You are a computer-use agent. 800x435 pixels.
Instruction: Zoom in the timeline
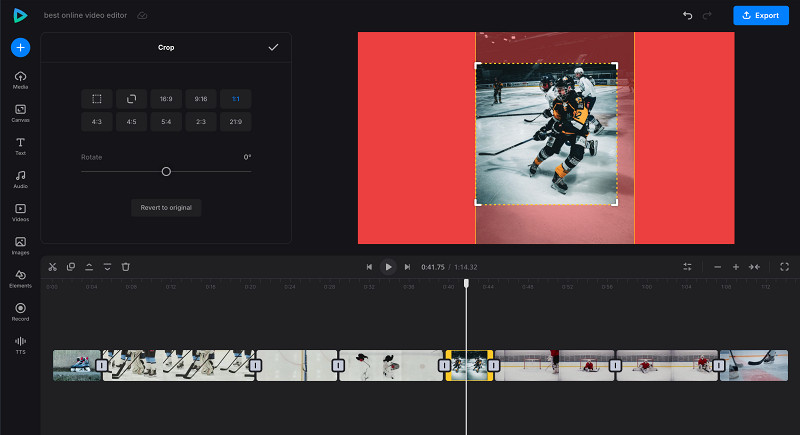point(736,267)
